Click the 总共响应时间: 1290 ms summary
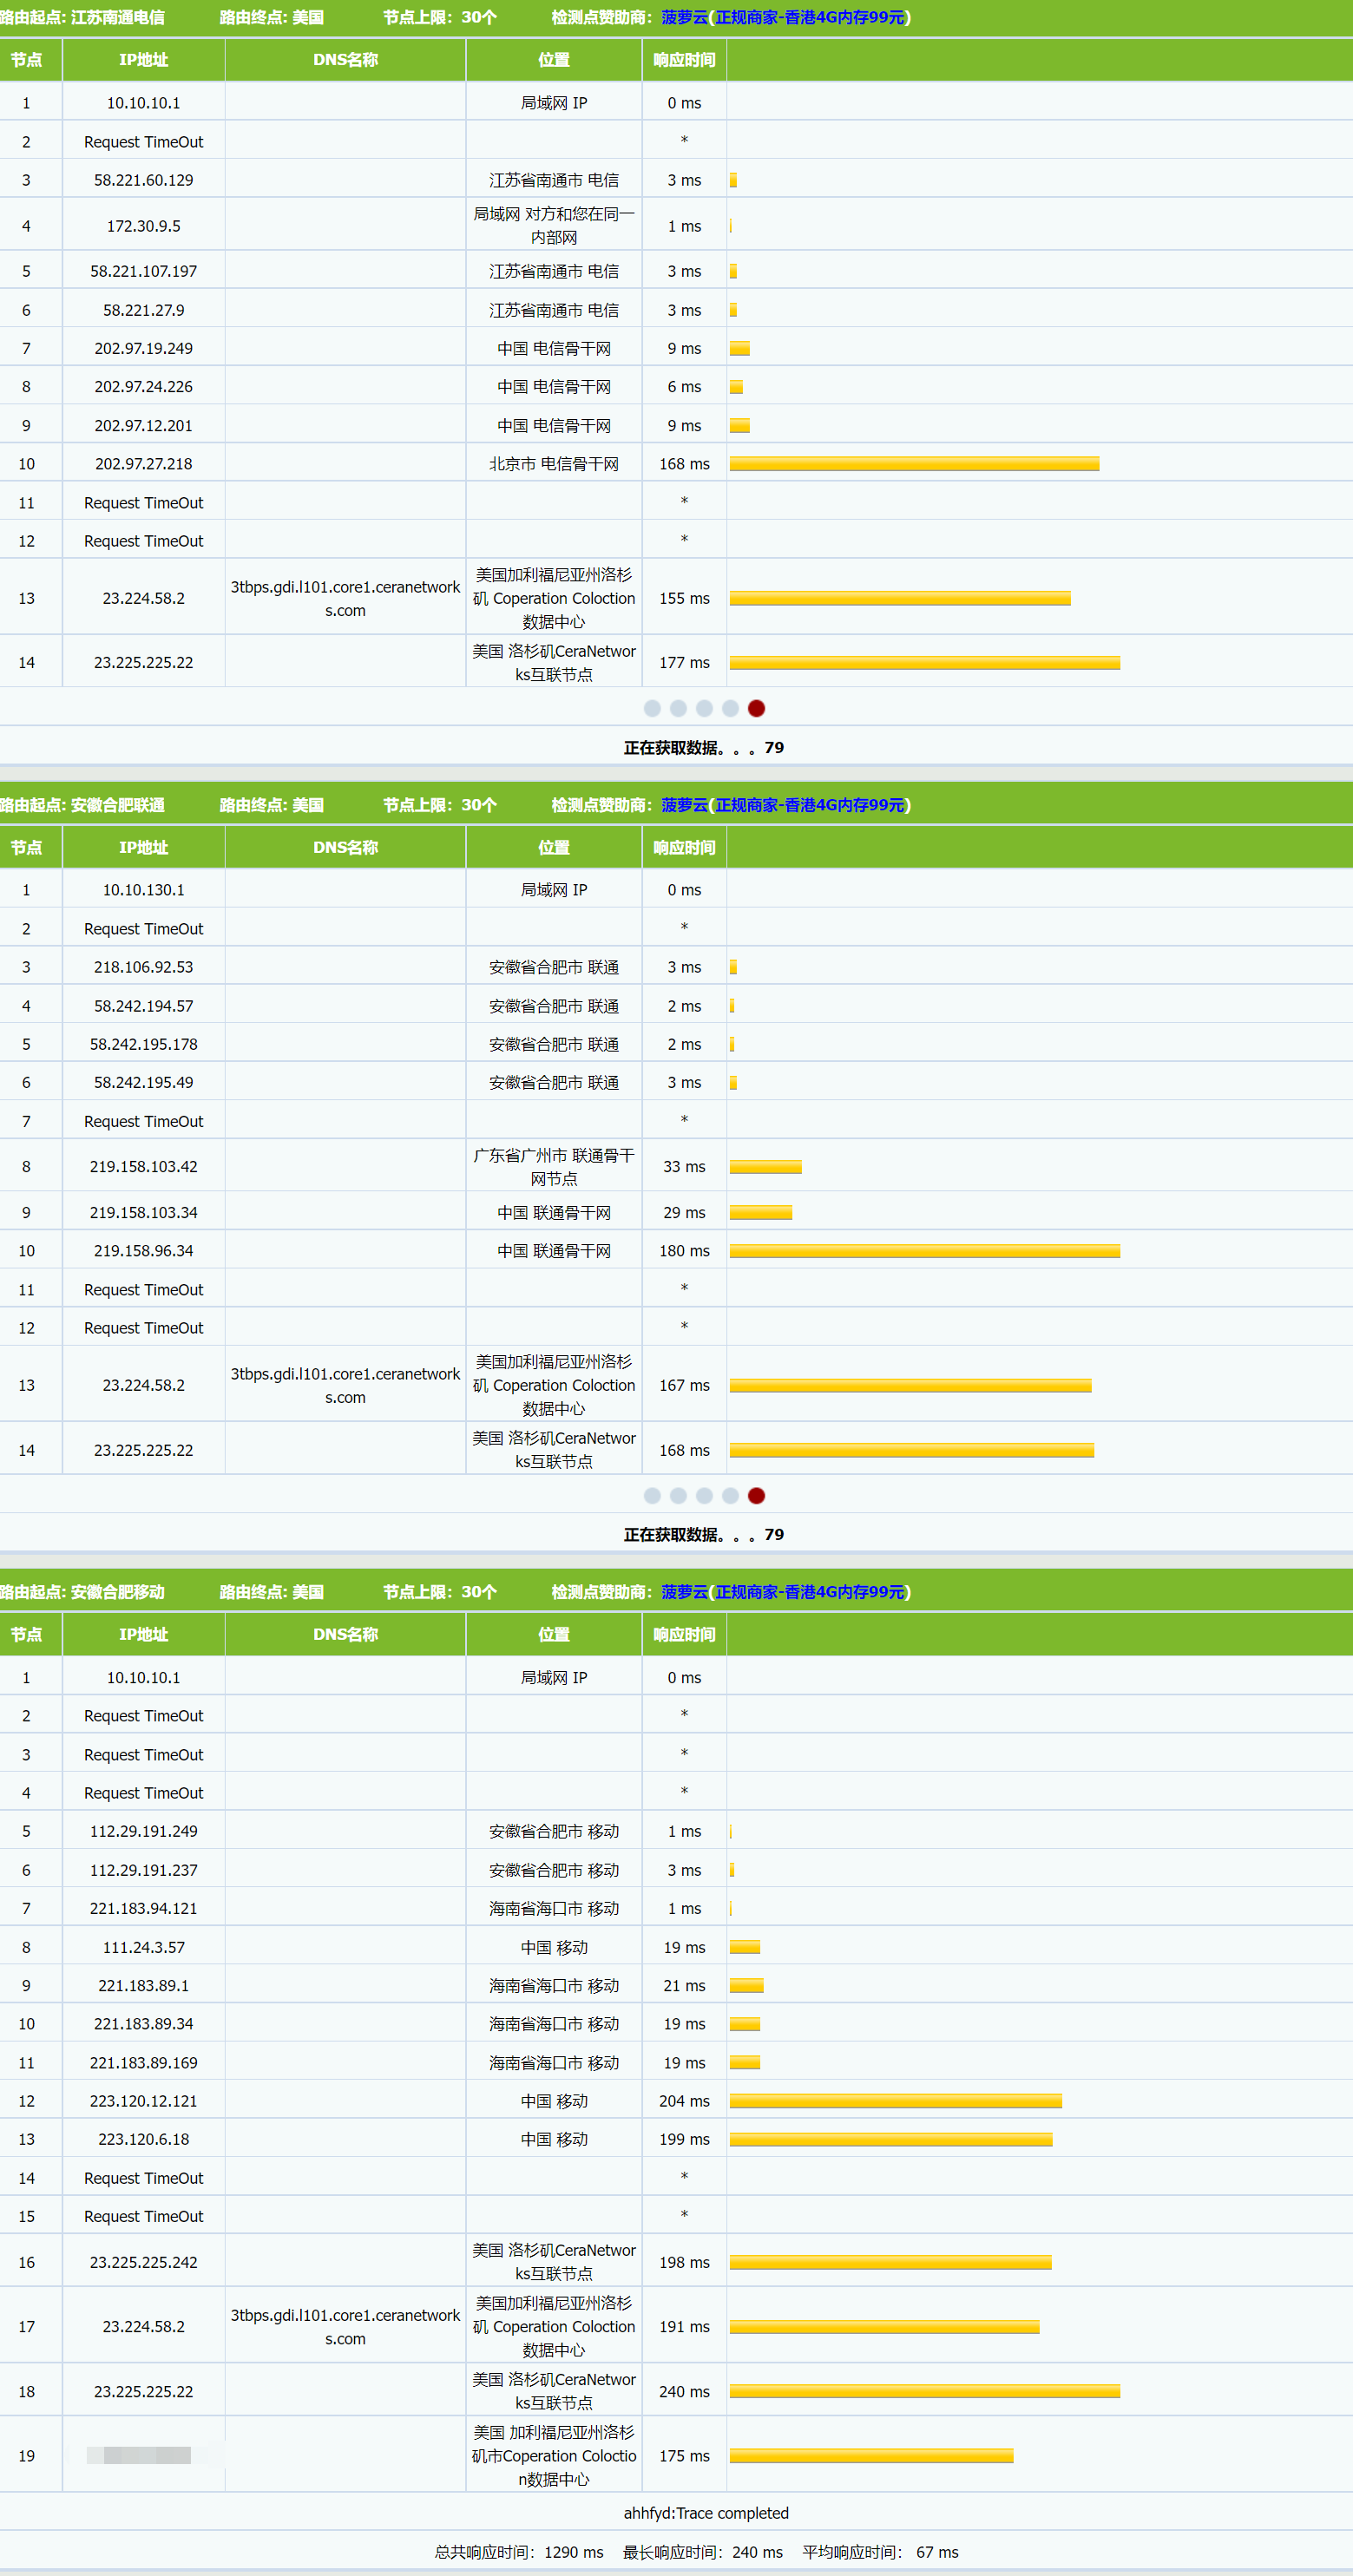This screenshot has height=2576, width=1353. (x=519, y=2552)
